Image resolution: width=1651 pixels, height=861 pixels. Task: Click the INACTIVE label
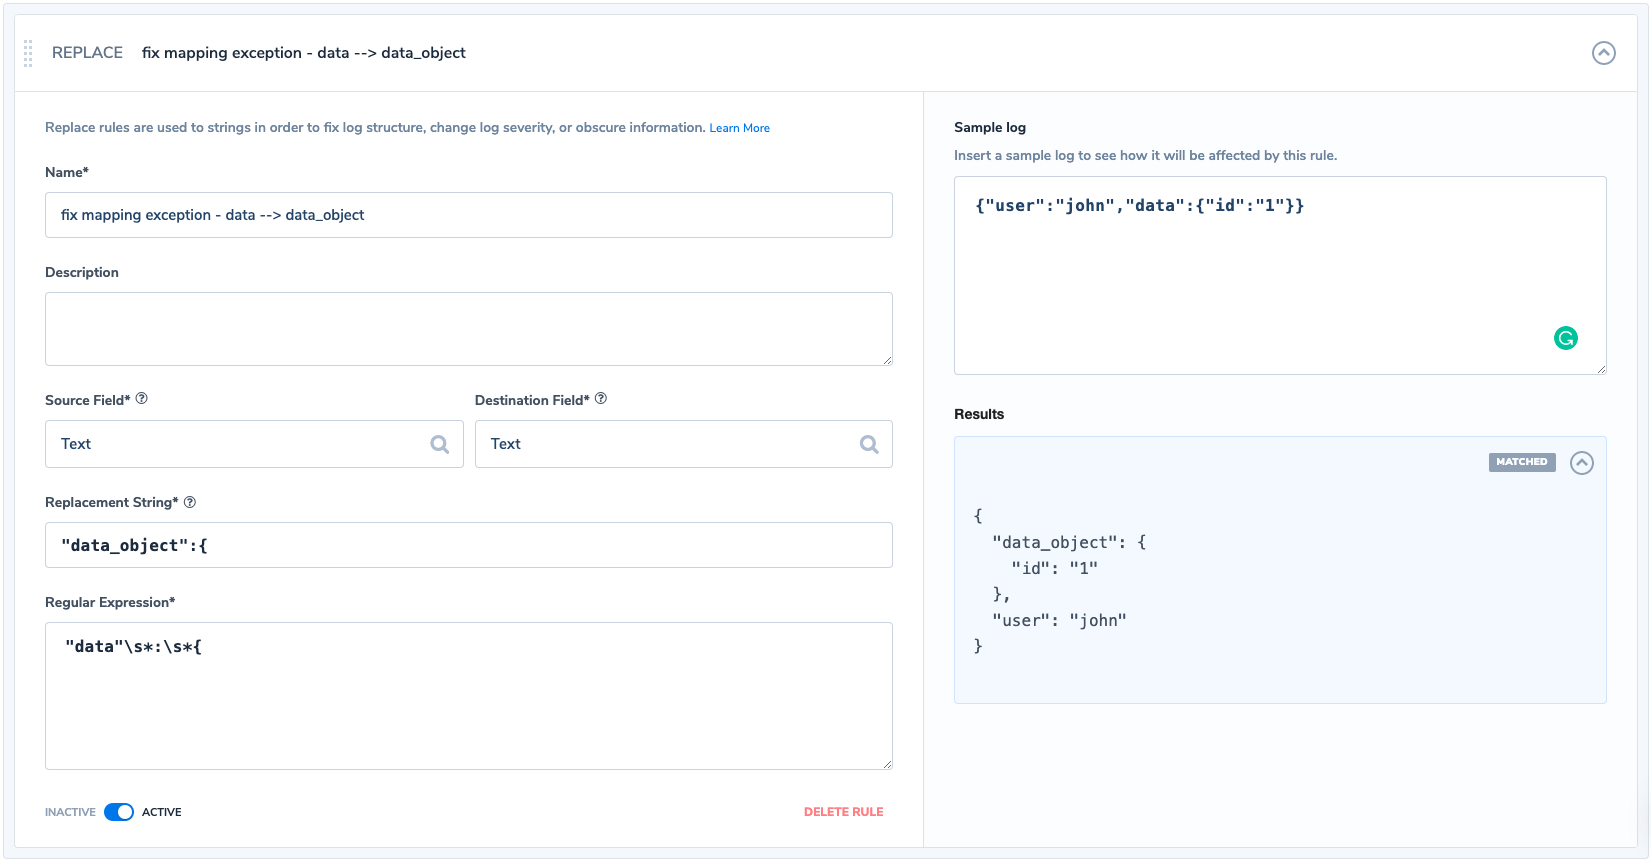click(x=70, y=812)
